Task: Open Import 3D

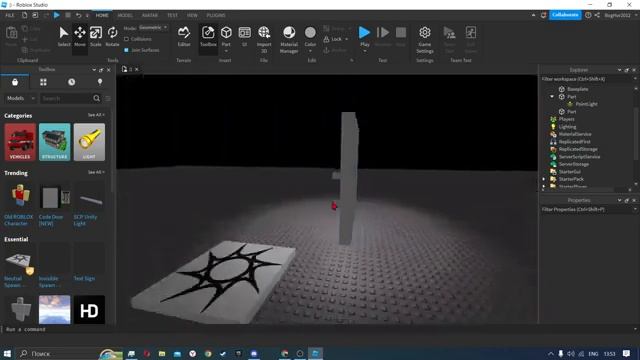Action: point(264,39)
